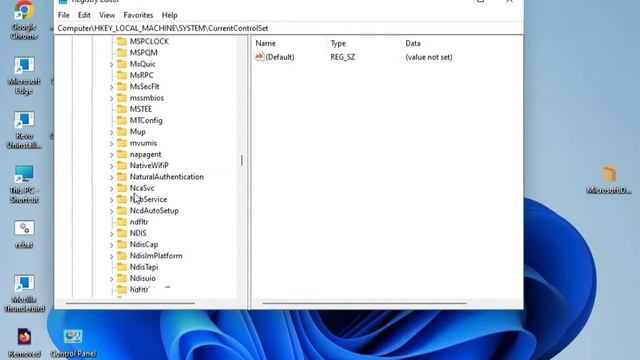Select the NaturalAuthentication folder icon
The height and width of the screenshot is (360, 640).
[x=122, y=177]
